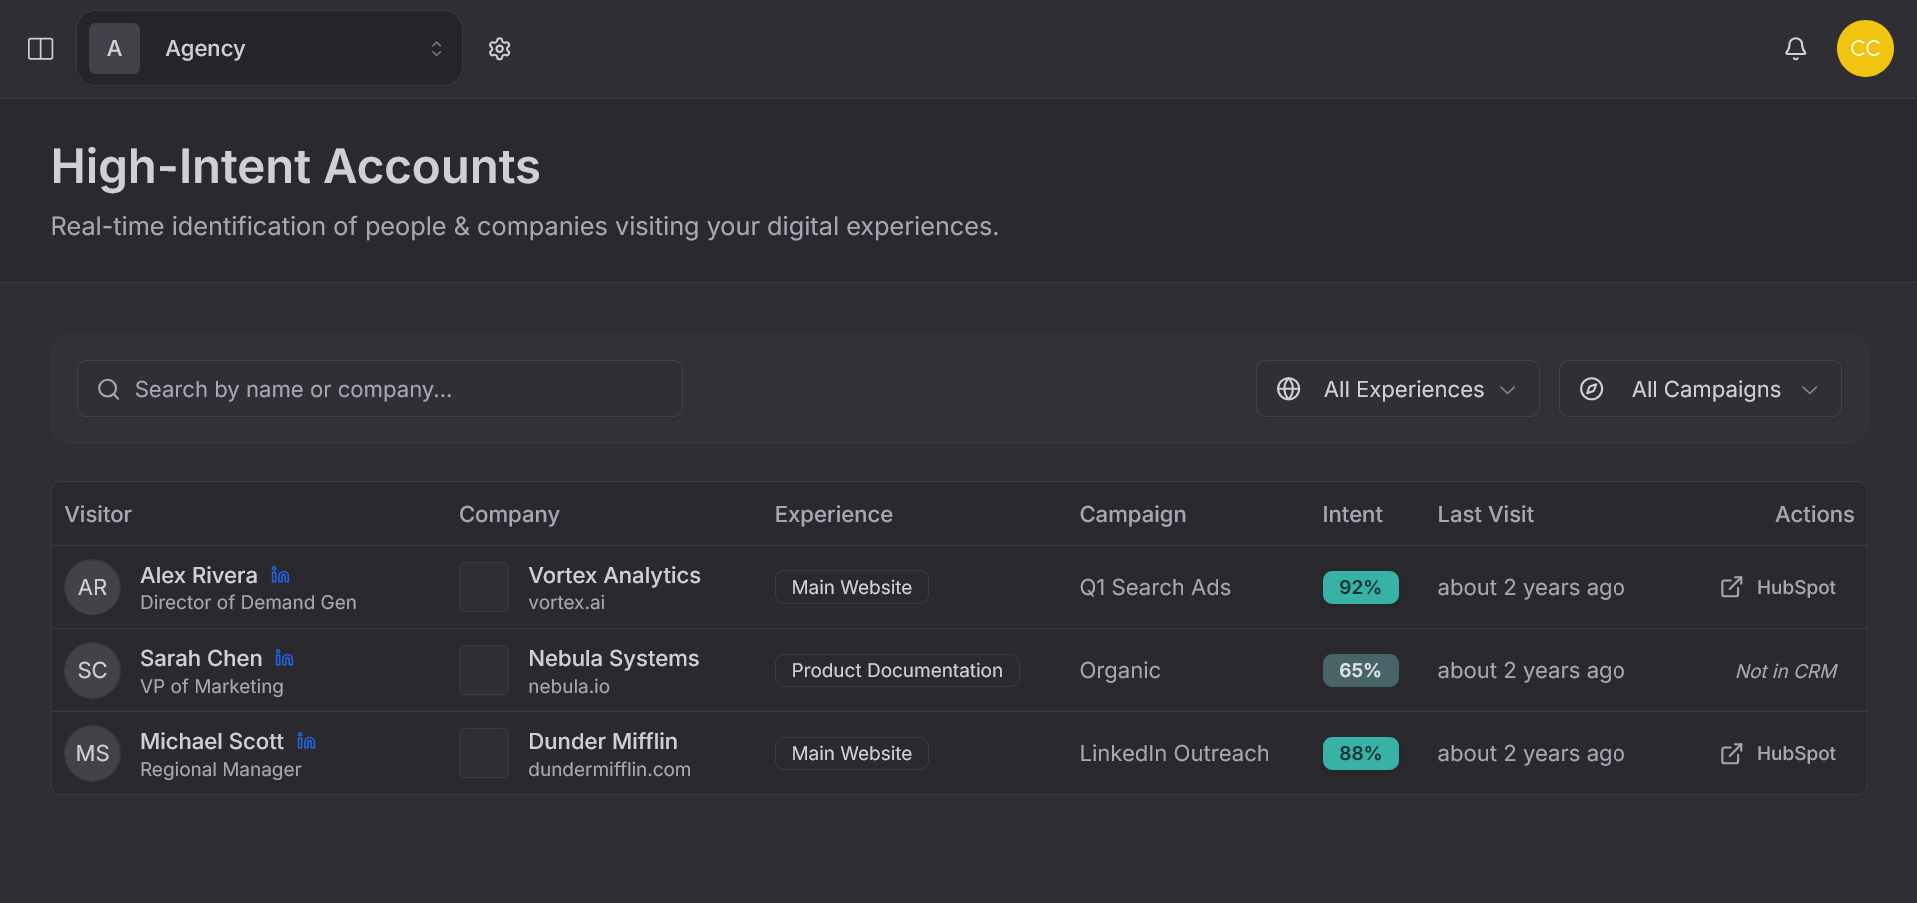Click the notifications bell icon
Viewport: 1918px width, 903px height.
[x=1795, y=48]
